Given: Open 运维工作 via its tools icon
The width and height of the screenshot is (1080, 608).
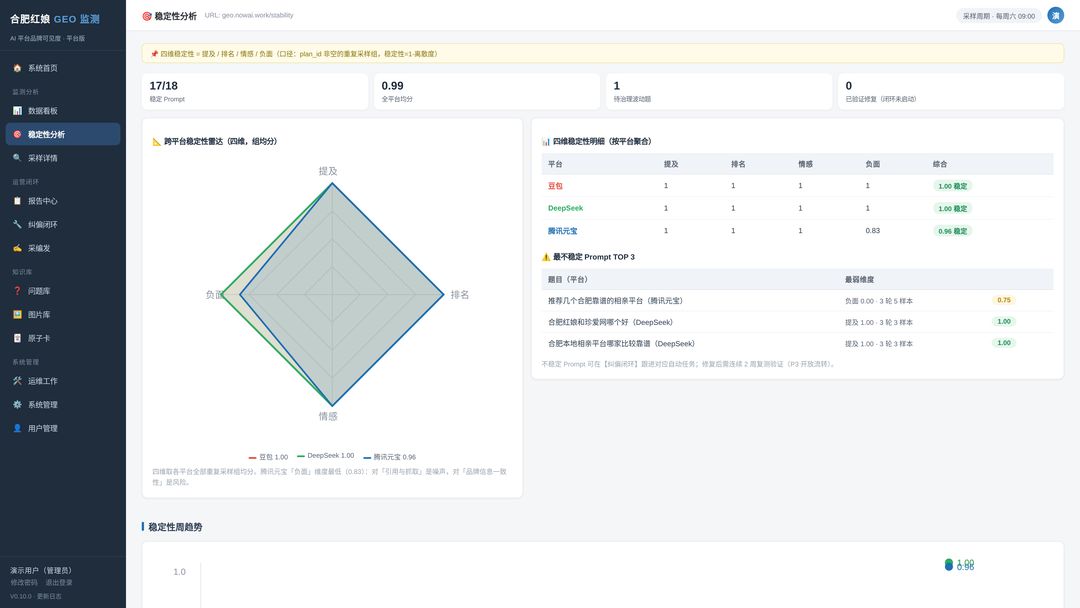Looking at the screenshot, I should [x=17, y=381].
